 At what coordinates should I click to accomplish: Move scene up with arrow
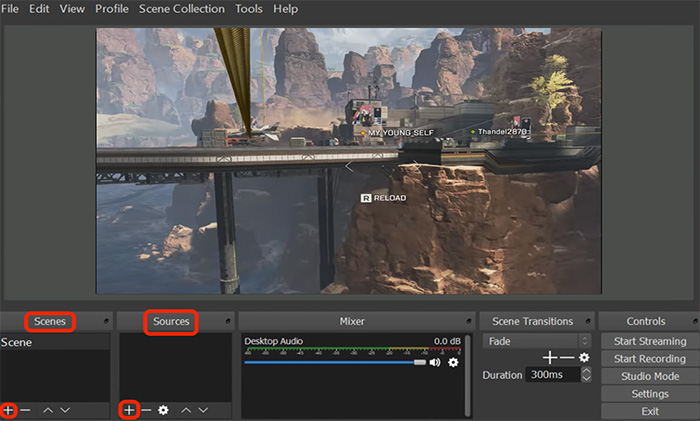tap(48, 410)
